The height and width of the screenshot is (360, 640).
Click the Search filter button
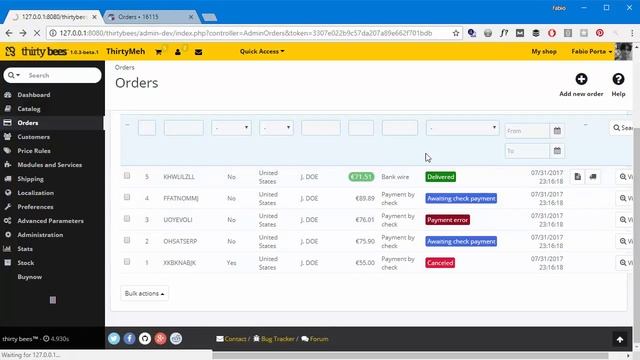622,128
